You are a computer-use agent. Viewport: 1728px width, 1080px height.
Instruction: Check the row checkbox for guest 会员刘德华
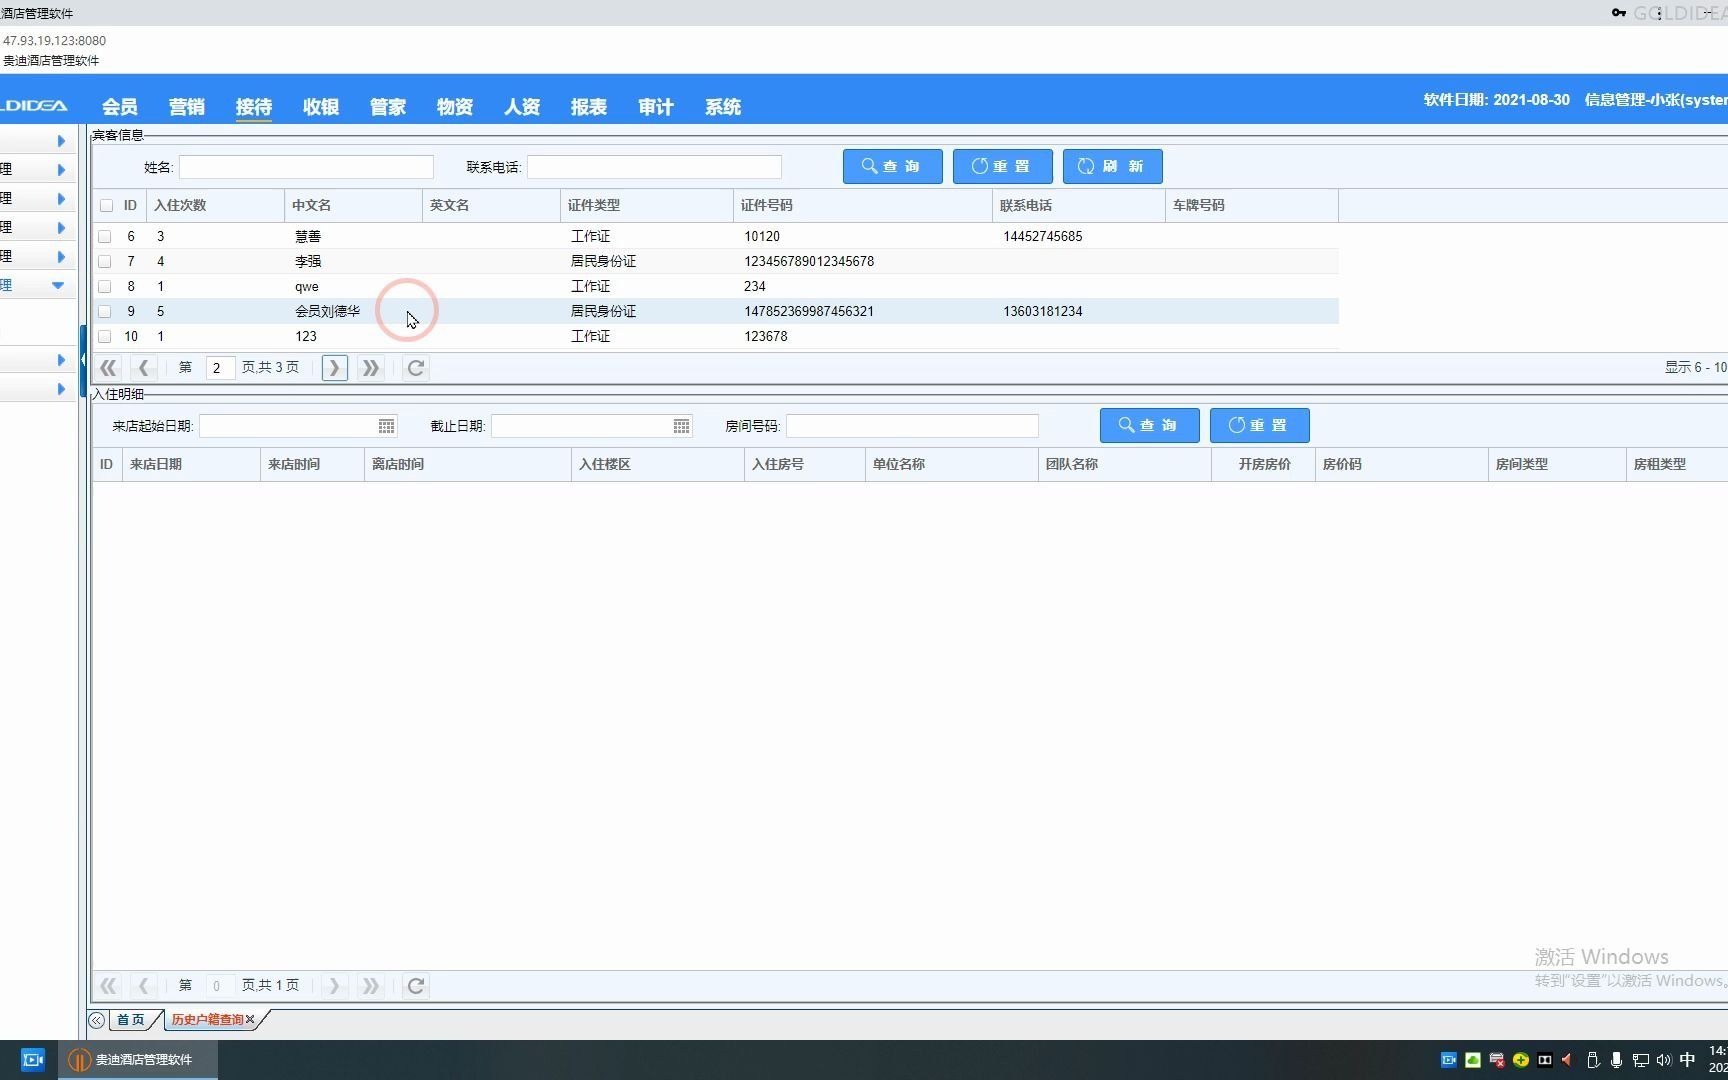tap(104, 311)
